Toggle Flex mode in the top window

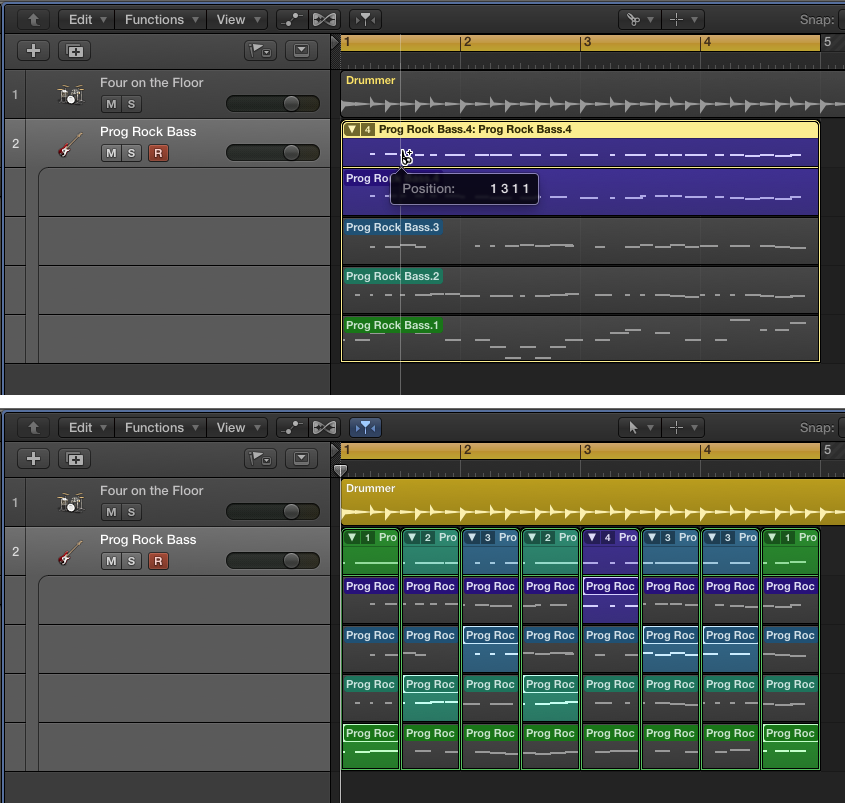[x=324, y=20]
